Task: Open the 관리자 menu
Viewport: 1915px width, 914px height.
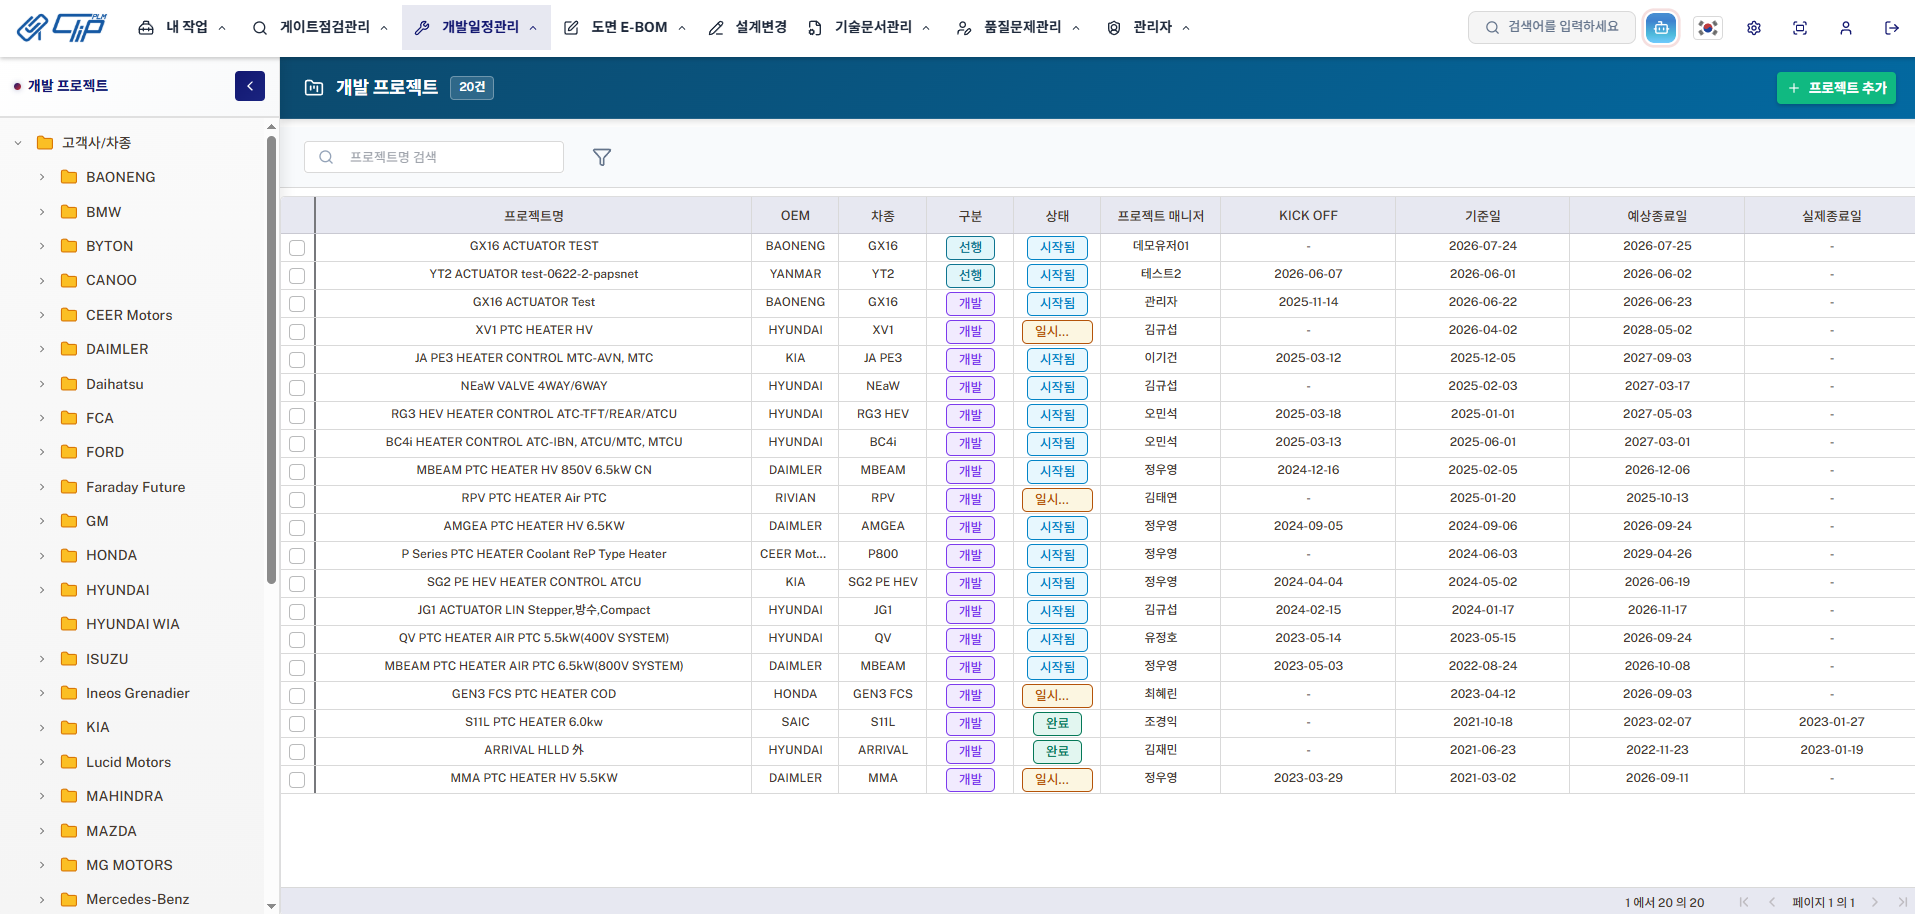Action: point(1148,28)
